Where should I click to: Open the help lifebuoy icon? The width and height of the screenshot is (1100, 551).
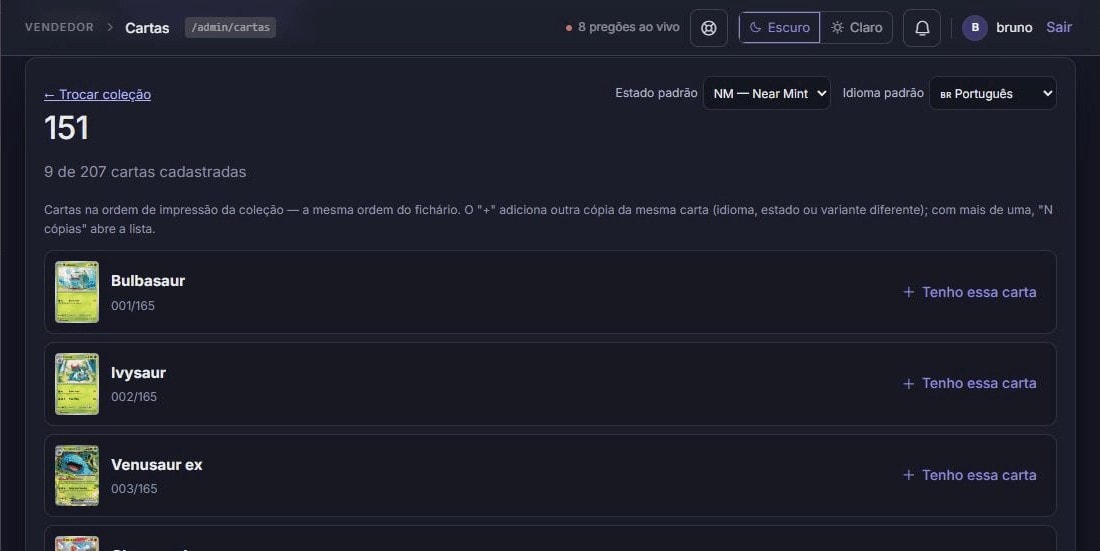coord(709,28)
